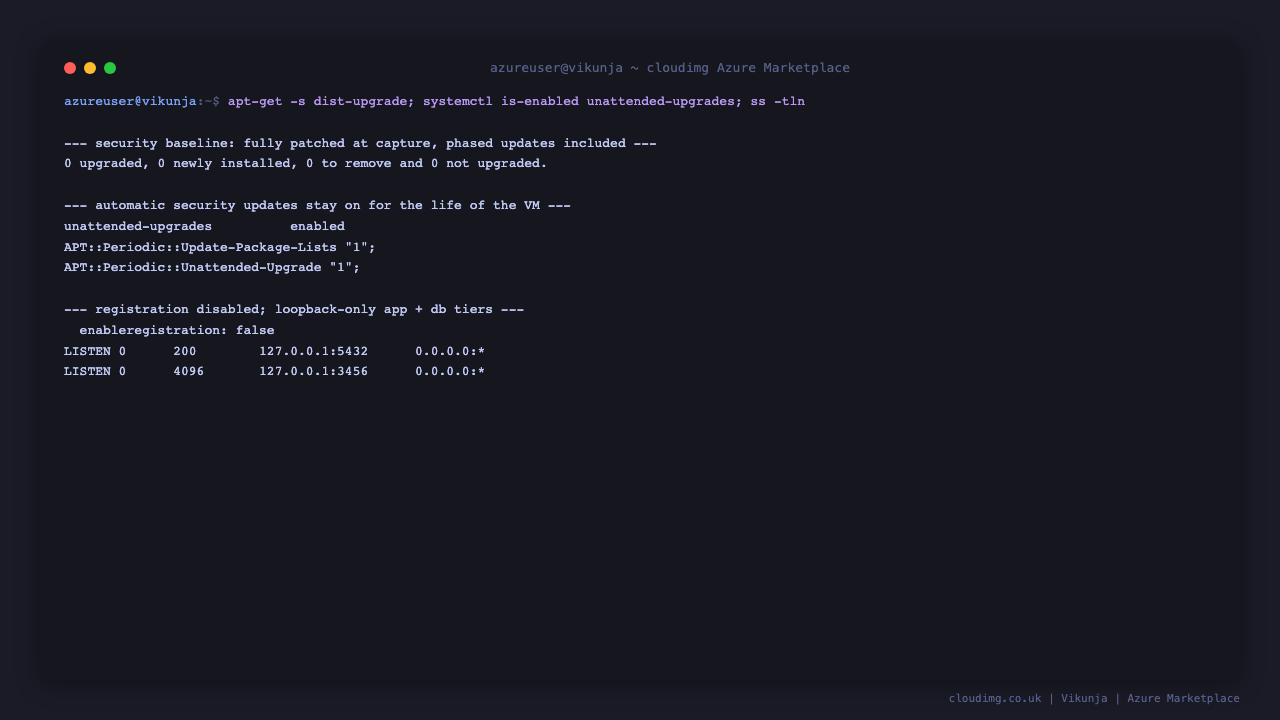Click the '4096' backlog value
1280x720 pixels.
[x=189, y=371]
